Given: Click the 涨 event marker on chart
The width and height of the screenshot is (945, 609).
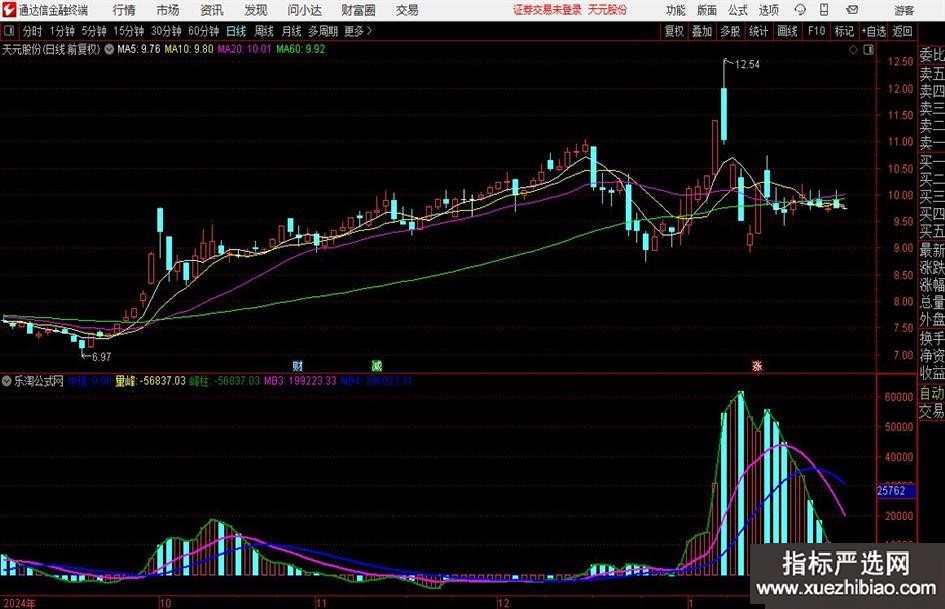Looking at the screenshot, I should coord(757,365).
